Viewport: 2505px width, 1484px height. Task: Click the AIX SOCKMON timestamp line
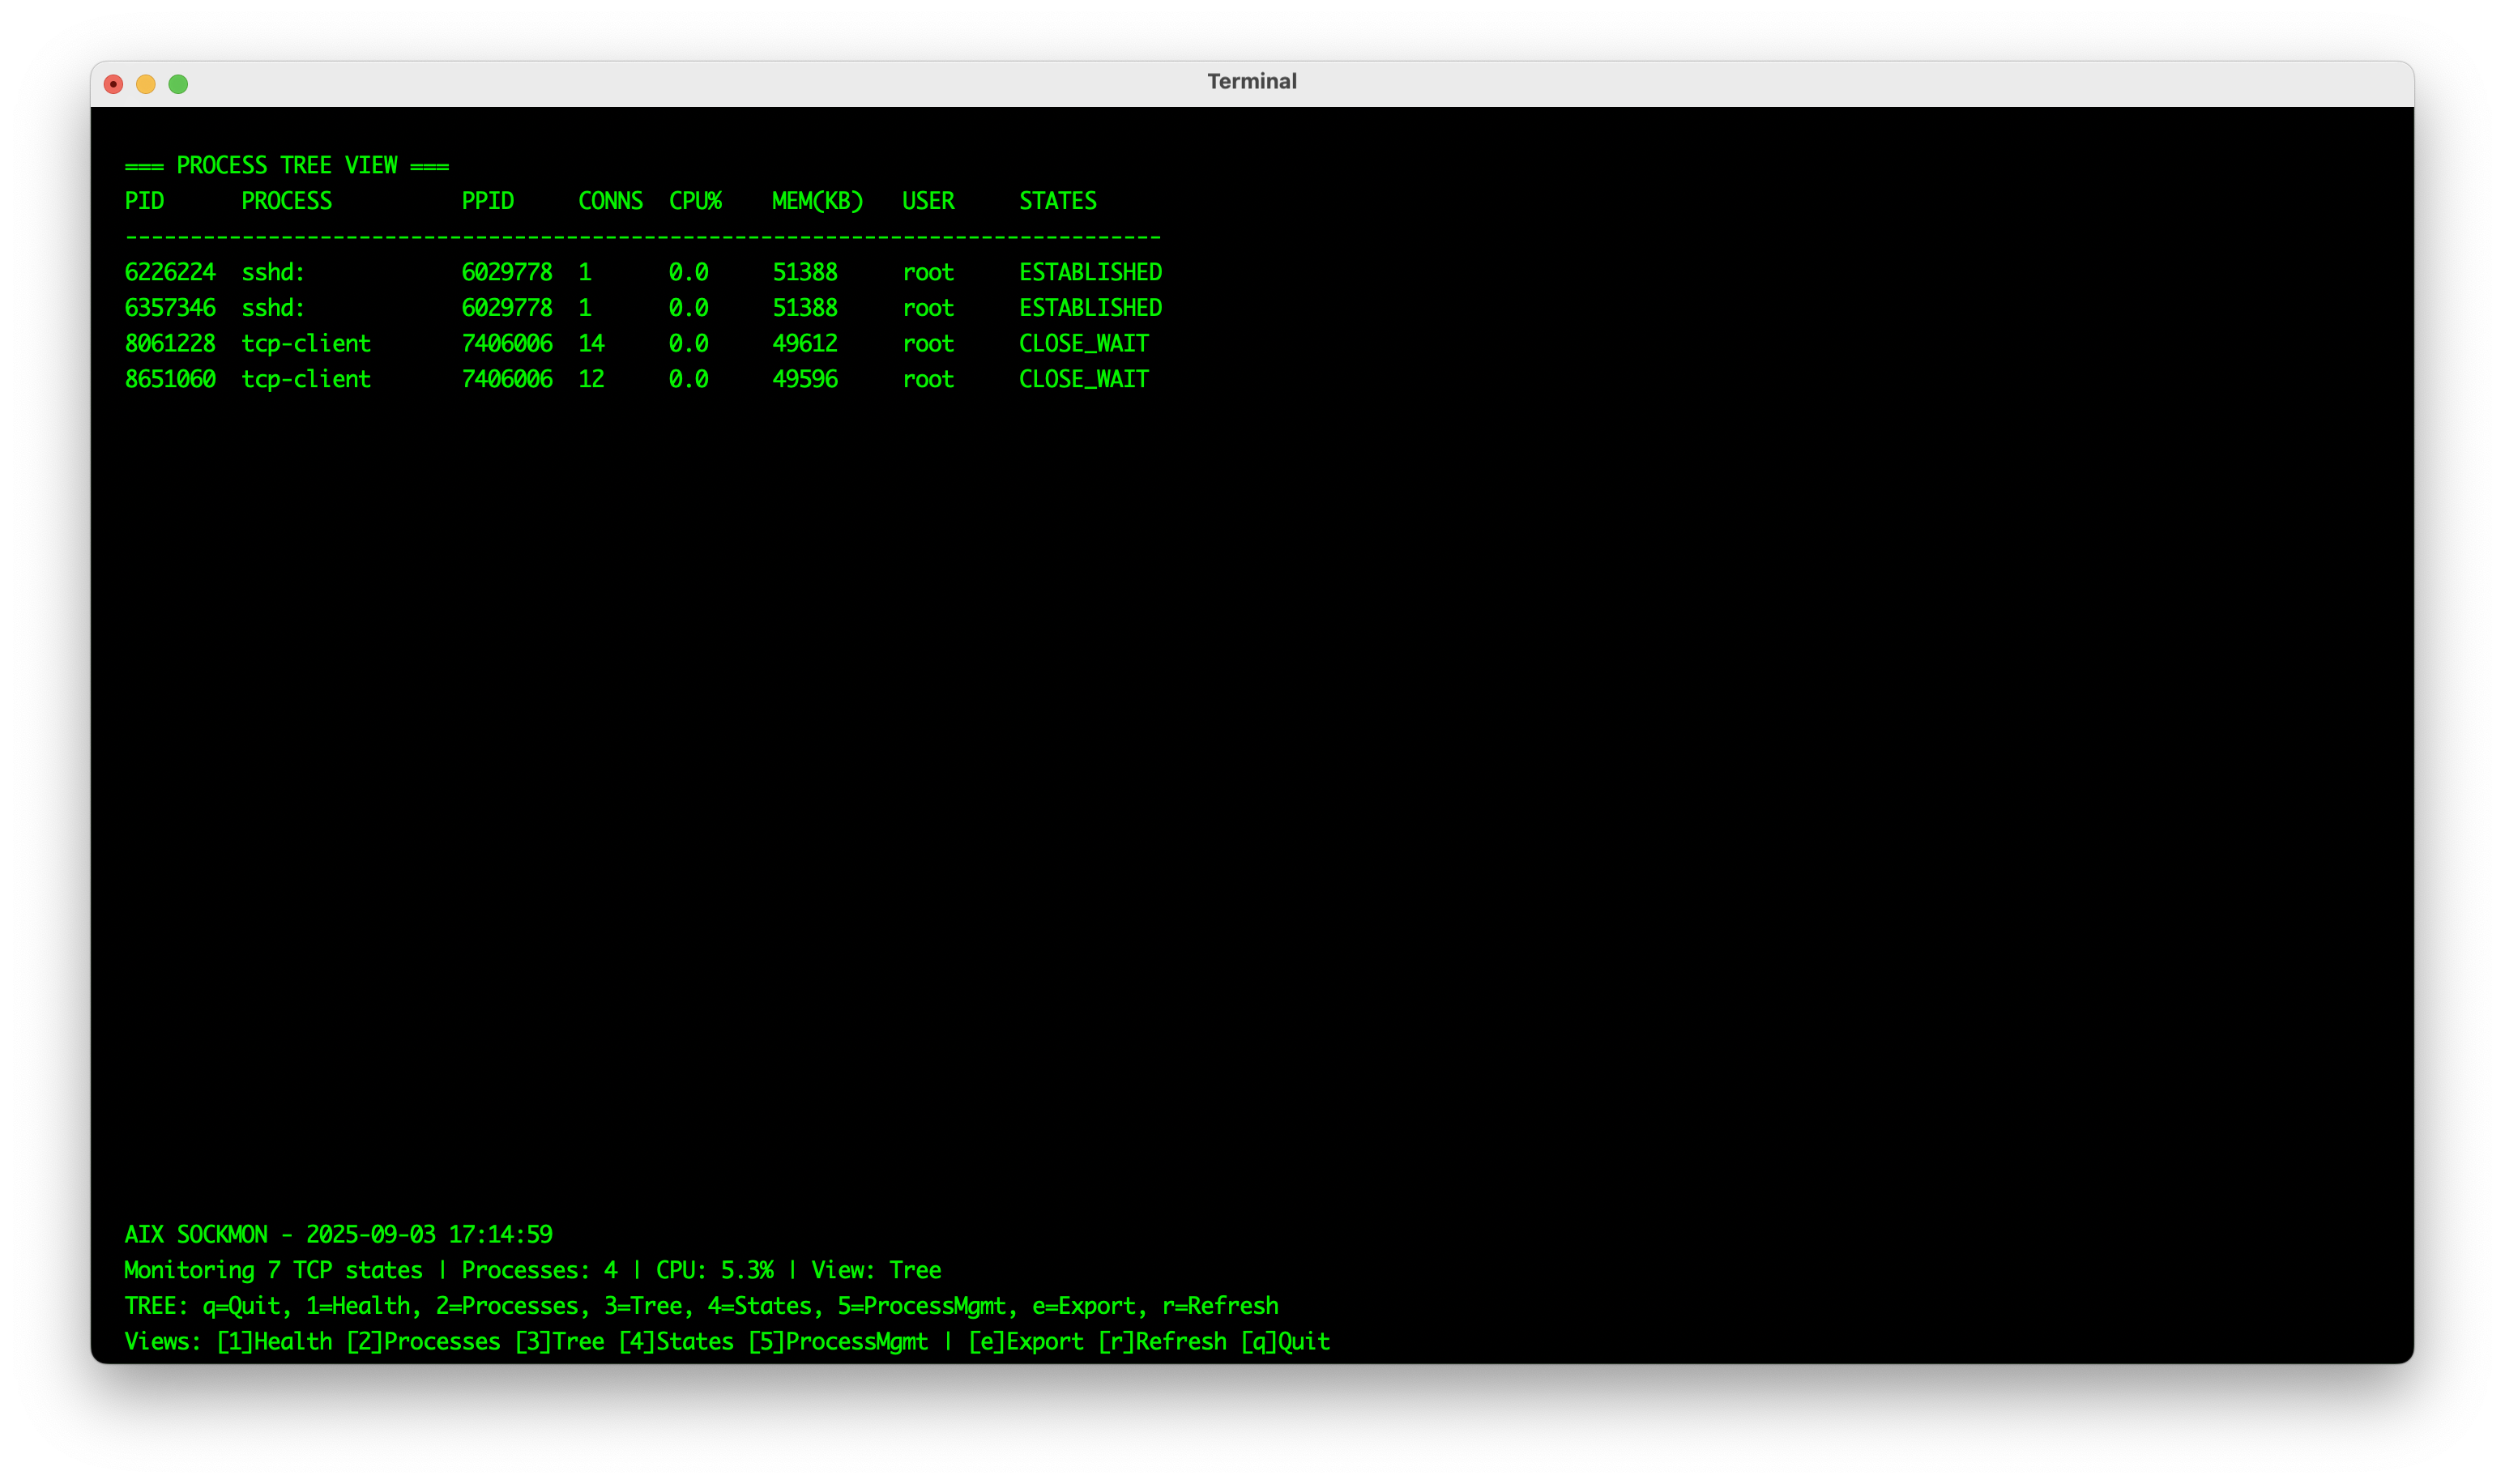[x=338, y=1235]
